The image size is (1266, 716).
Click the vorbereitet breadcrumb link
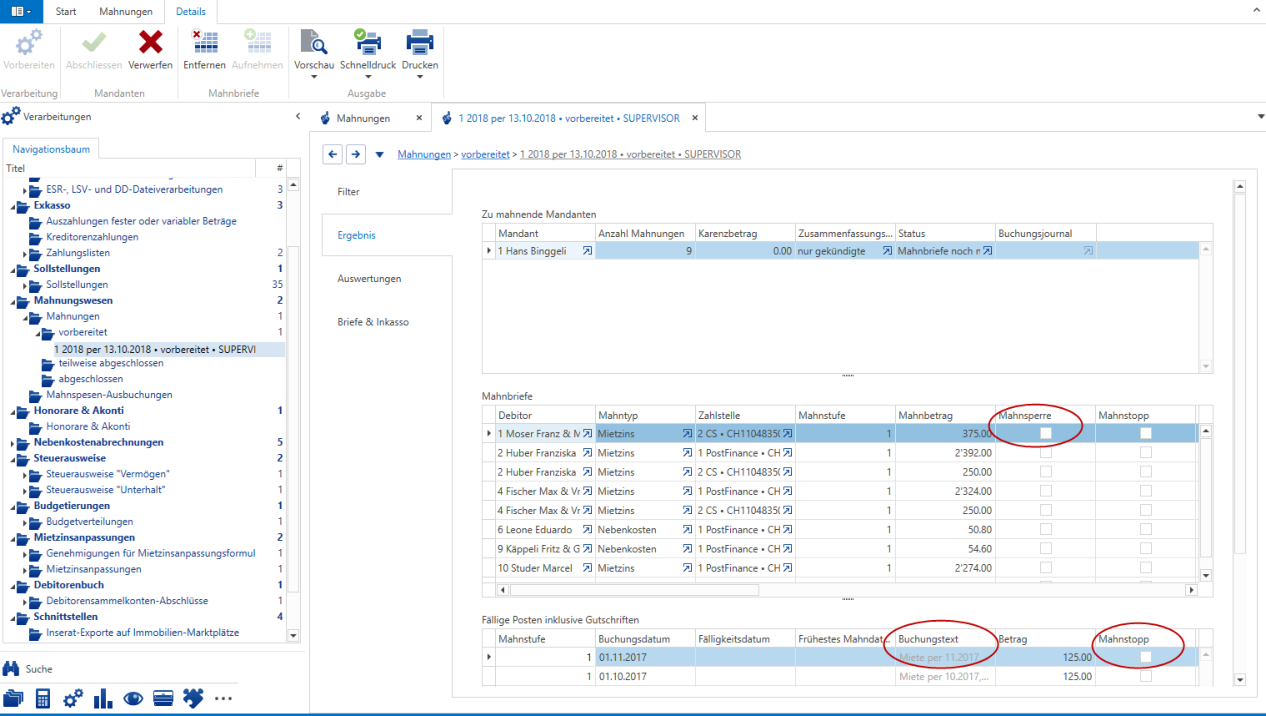[485, 155]
